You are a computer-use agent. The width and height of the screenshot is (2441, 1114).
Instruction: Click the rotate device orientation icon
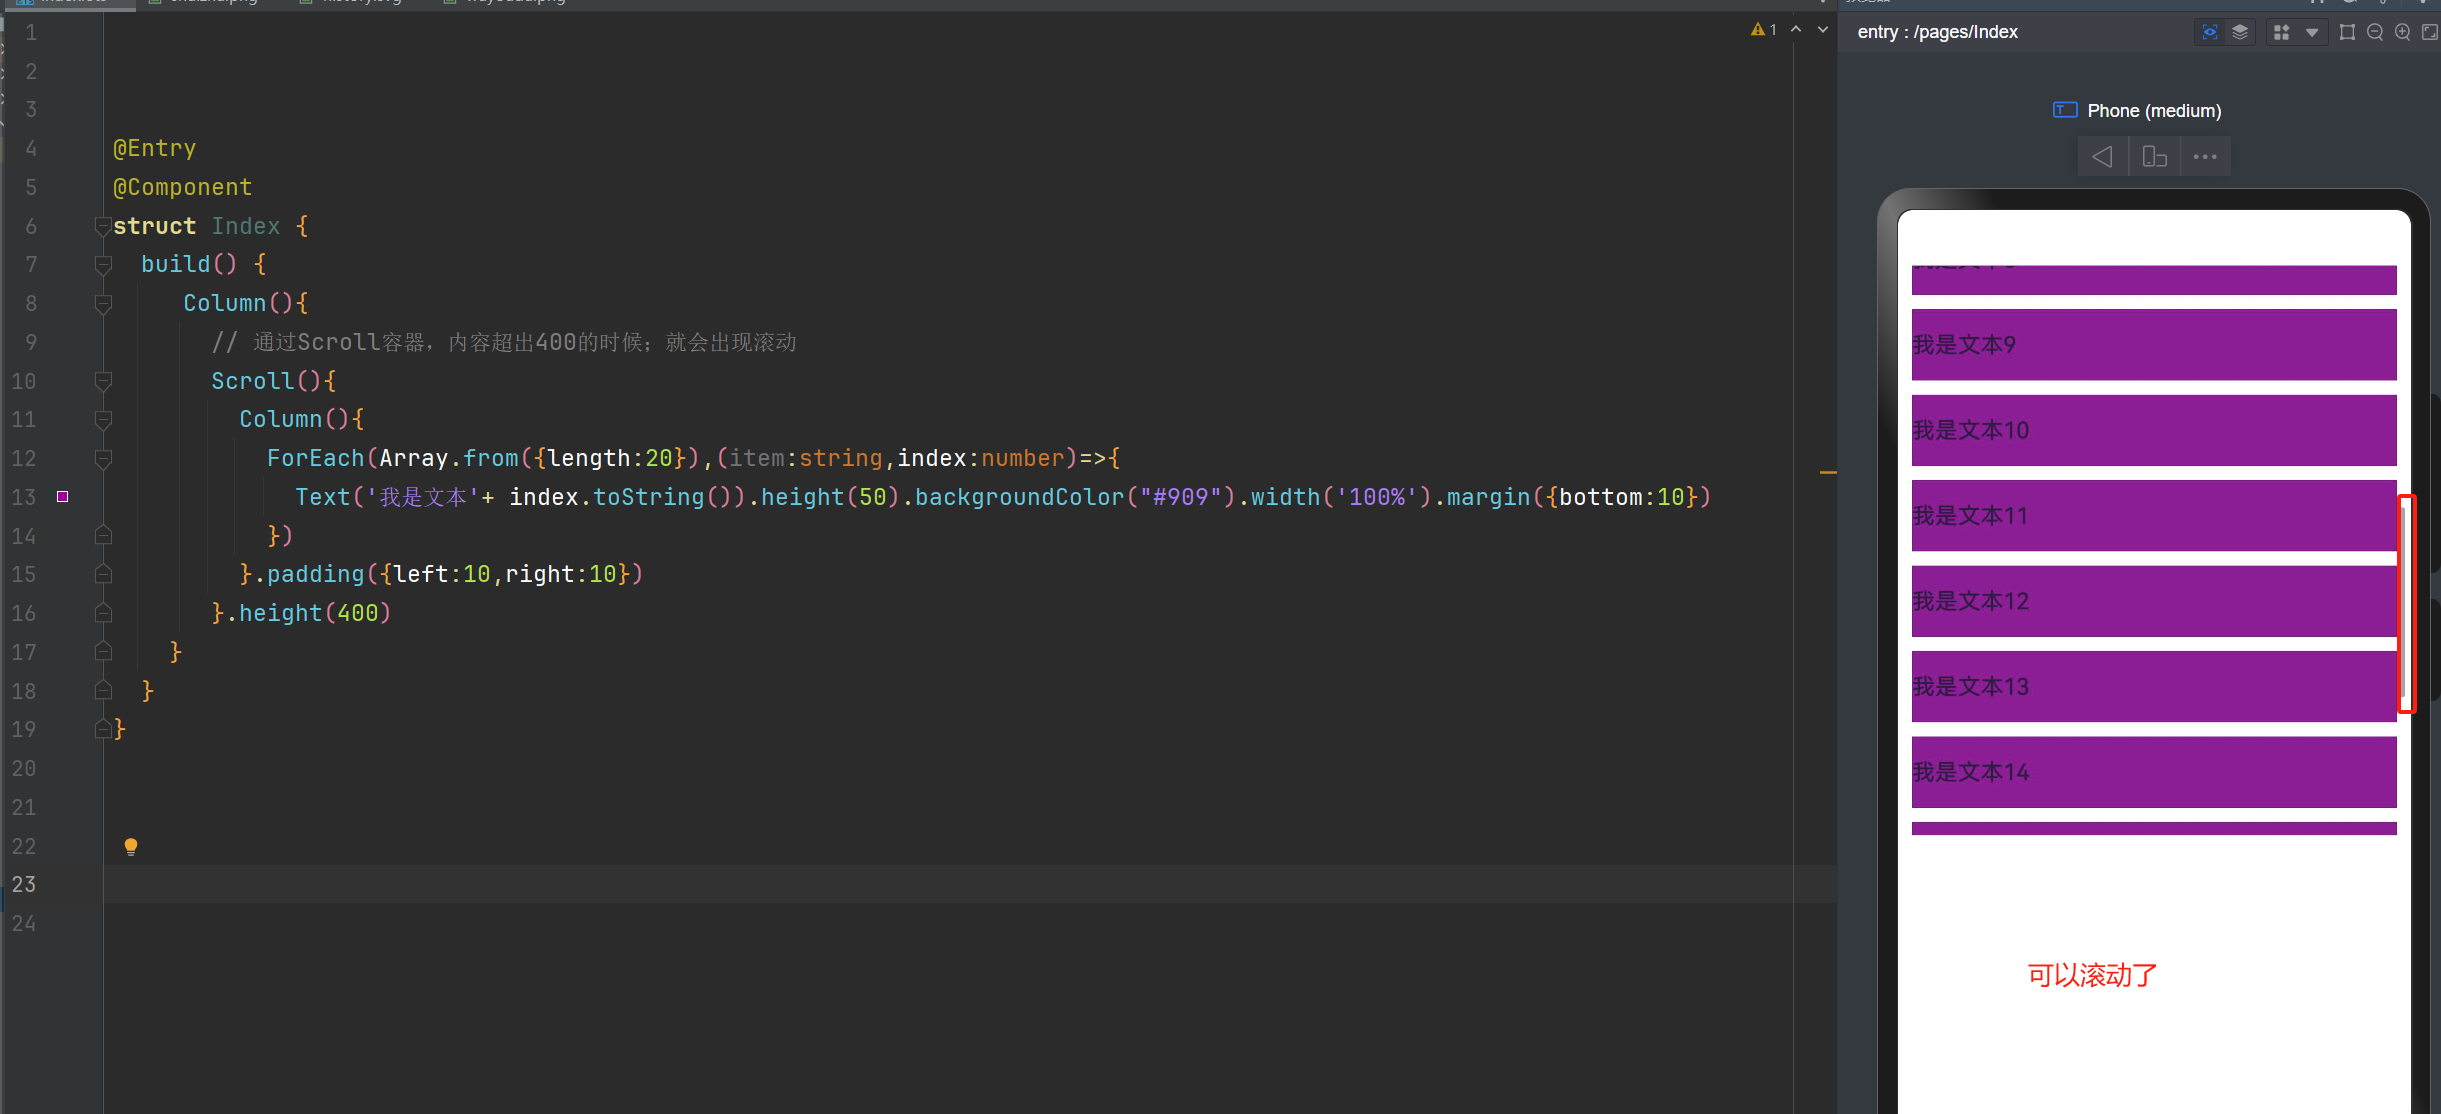pyautogui.click(x=2154, y=157)
